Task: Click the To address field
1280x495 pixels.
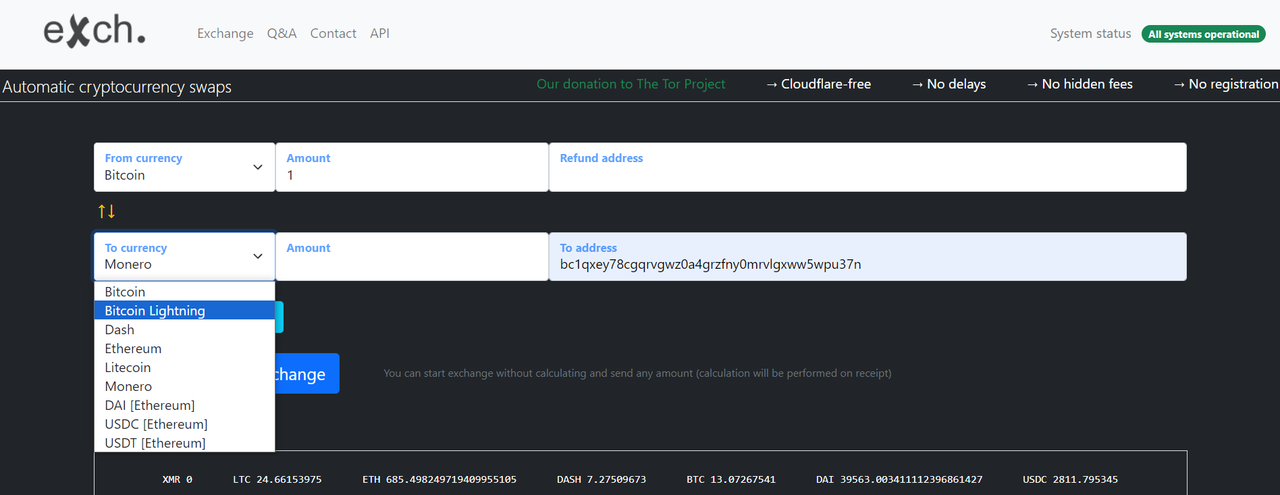Action: pyautogui.click(x=868, y=257)
